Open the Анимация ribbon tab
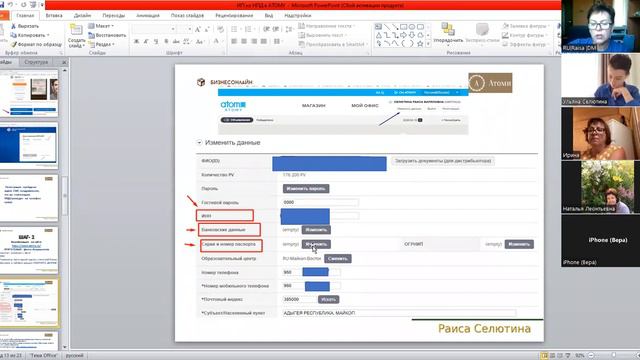 (x=148, y=16)
